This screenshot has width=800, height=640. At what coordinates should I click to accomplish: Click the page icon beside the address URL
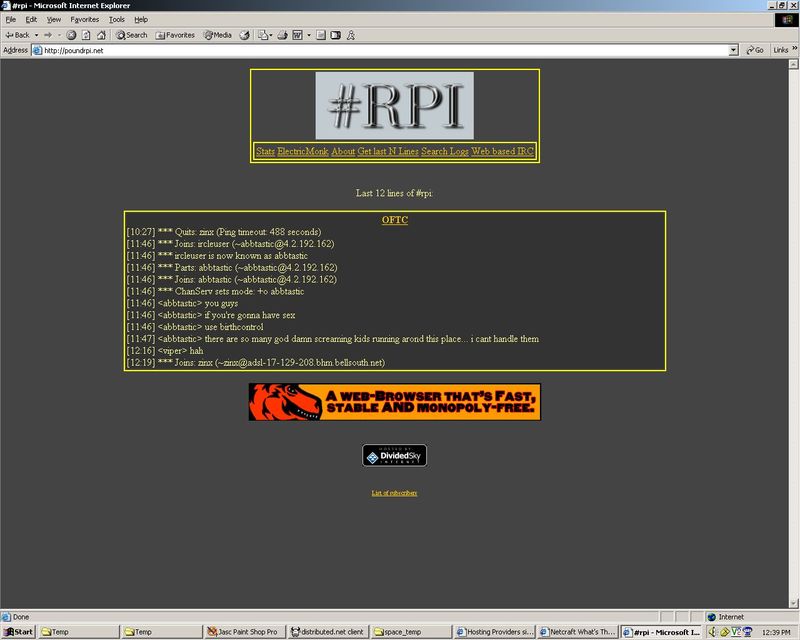click(37, 50)
